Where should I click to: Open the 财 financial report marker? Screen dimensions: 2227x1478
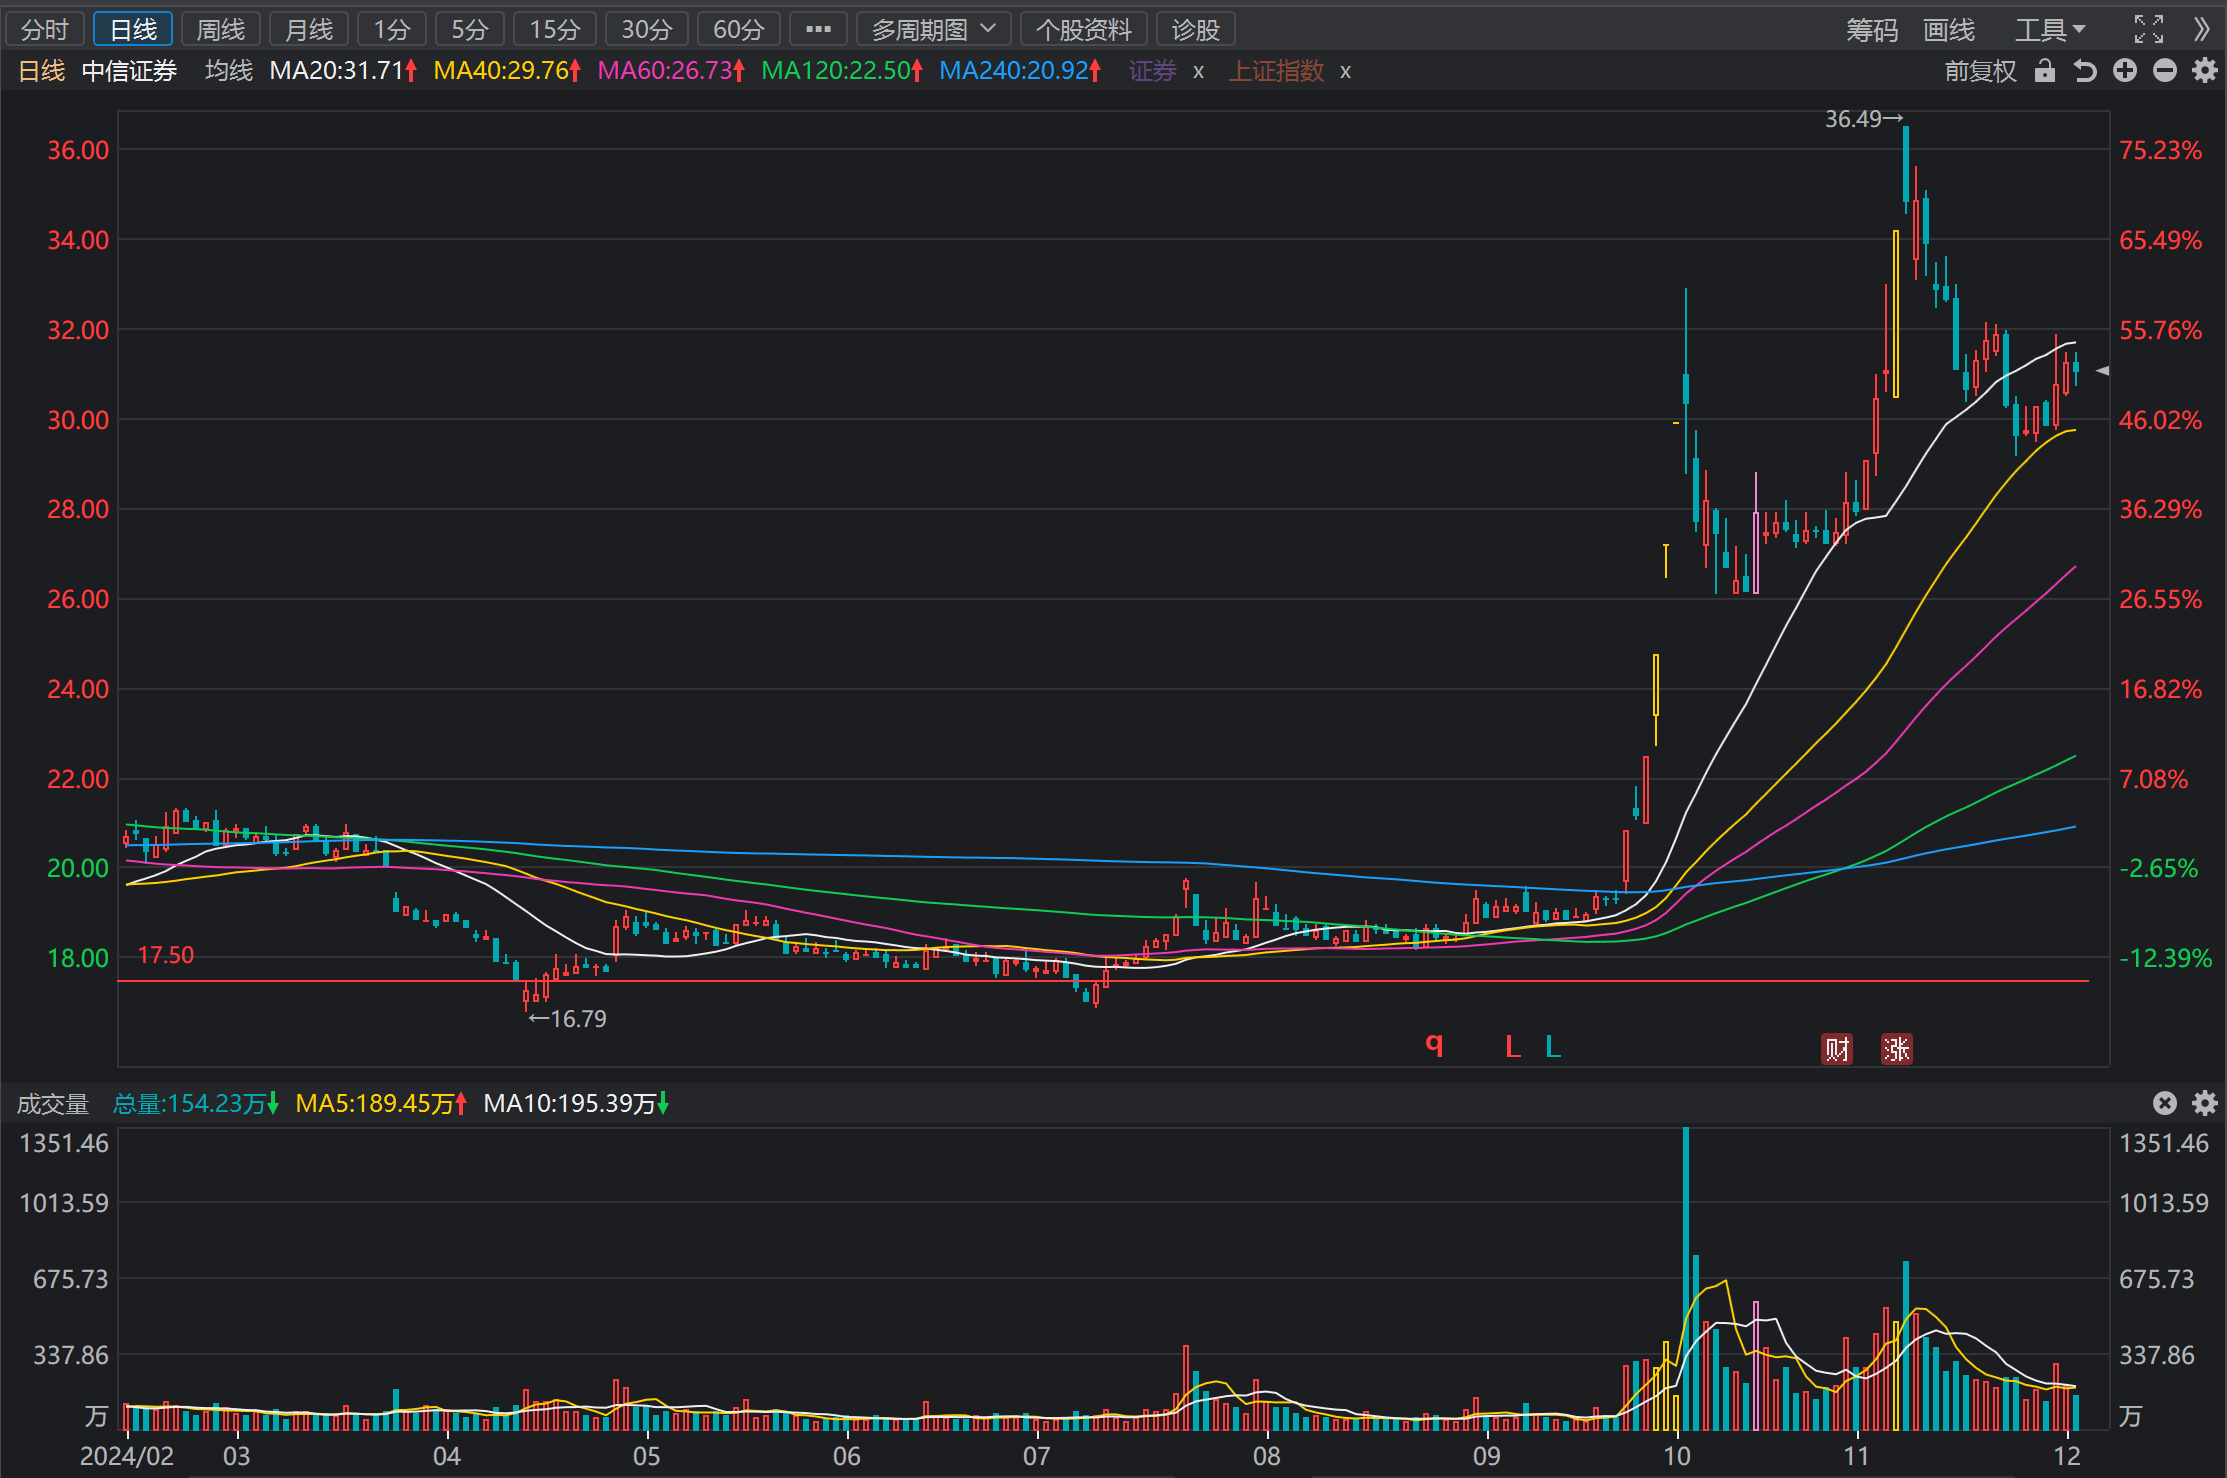click(x=1837, y=1049)
